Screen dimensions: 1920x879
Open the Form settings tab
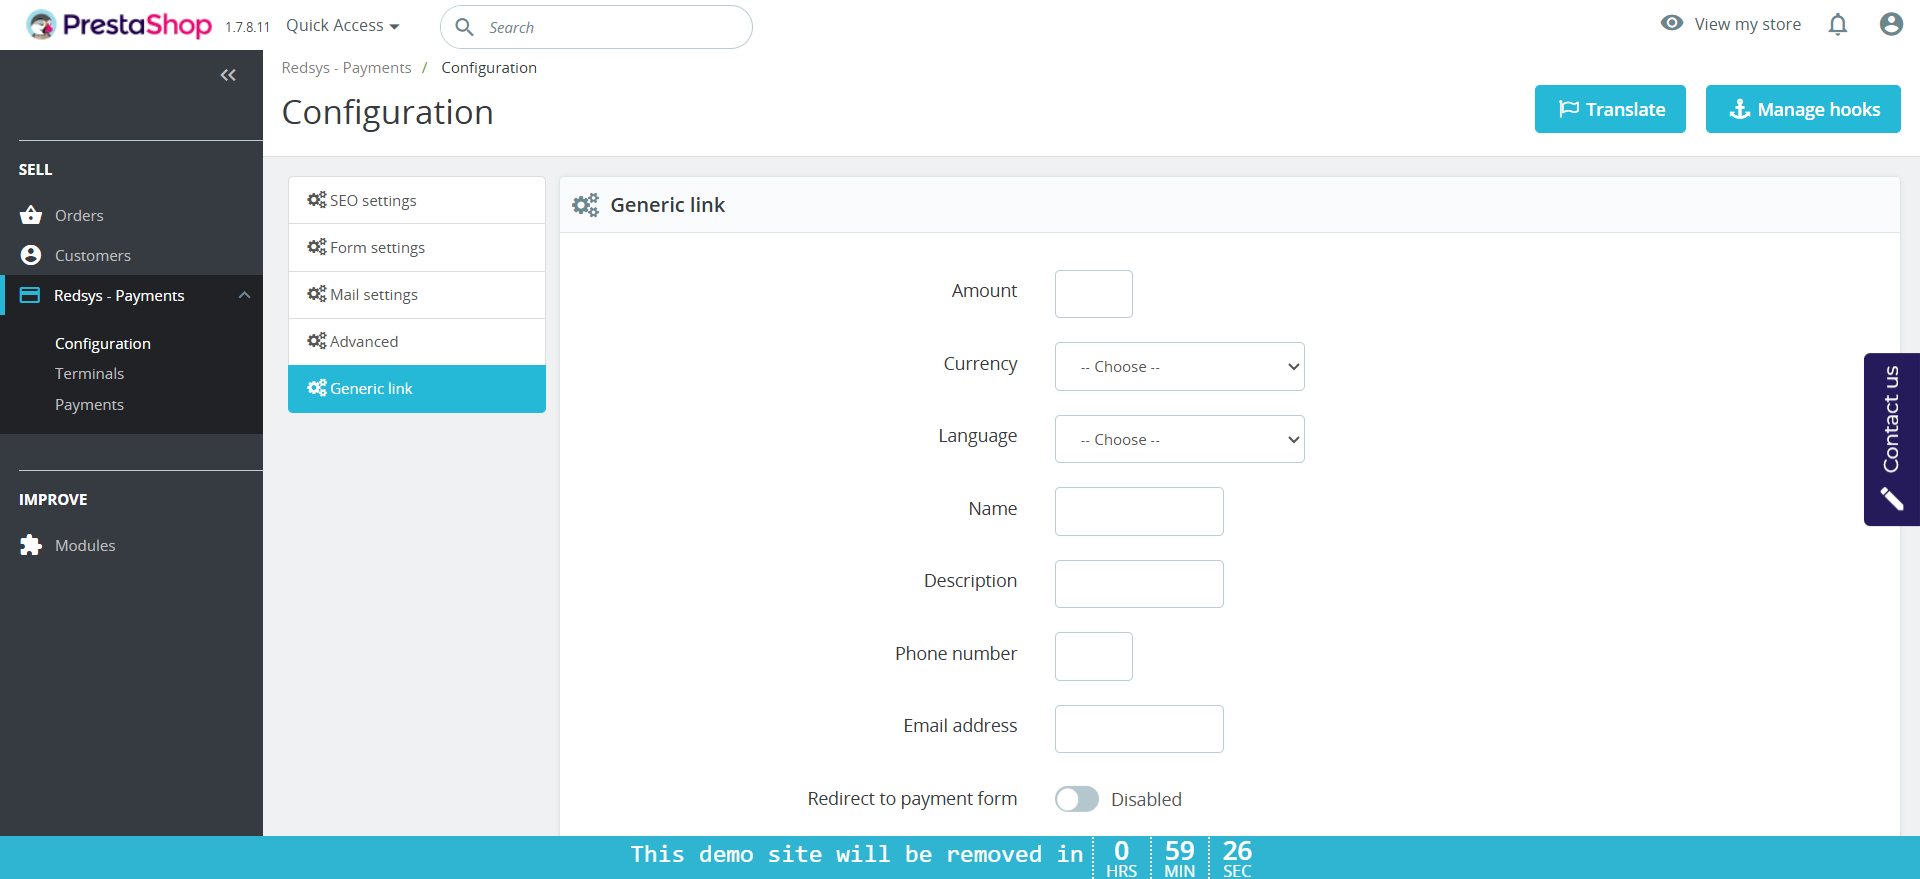pyautogui.click(x=417, y=247)
